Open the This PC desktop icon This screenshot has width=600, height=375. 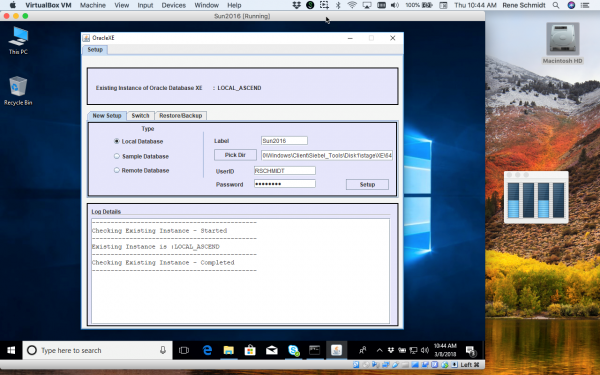(18, 40)
